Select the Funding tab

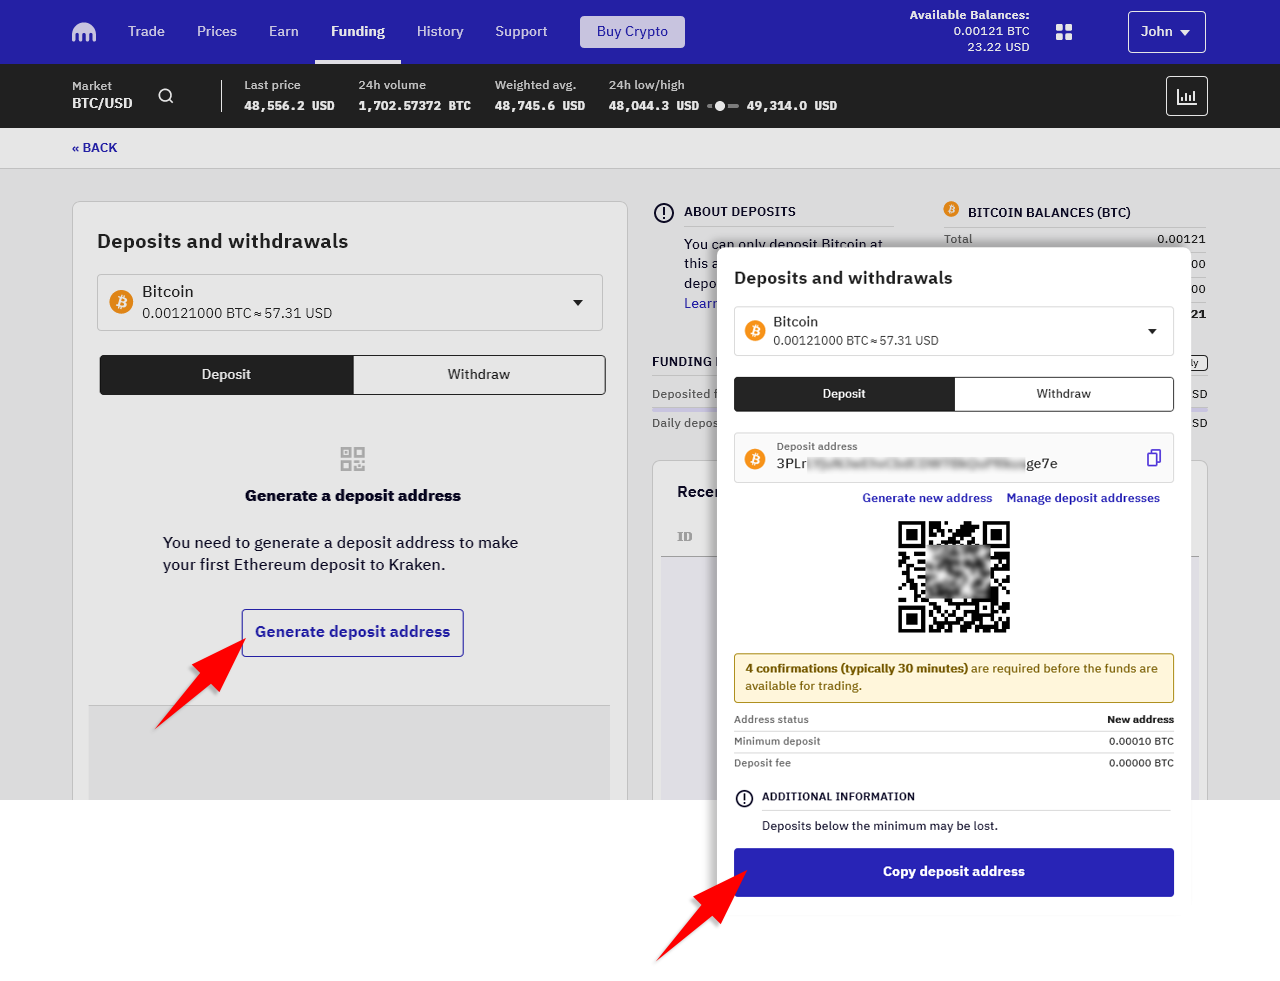point(358,31)
